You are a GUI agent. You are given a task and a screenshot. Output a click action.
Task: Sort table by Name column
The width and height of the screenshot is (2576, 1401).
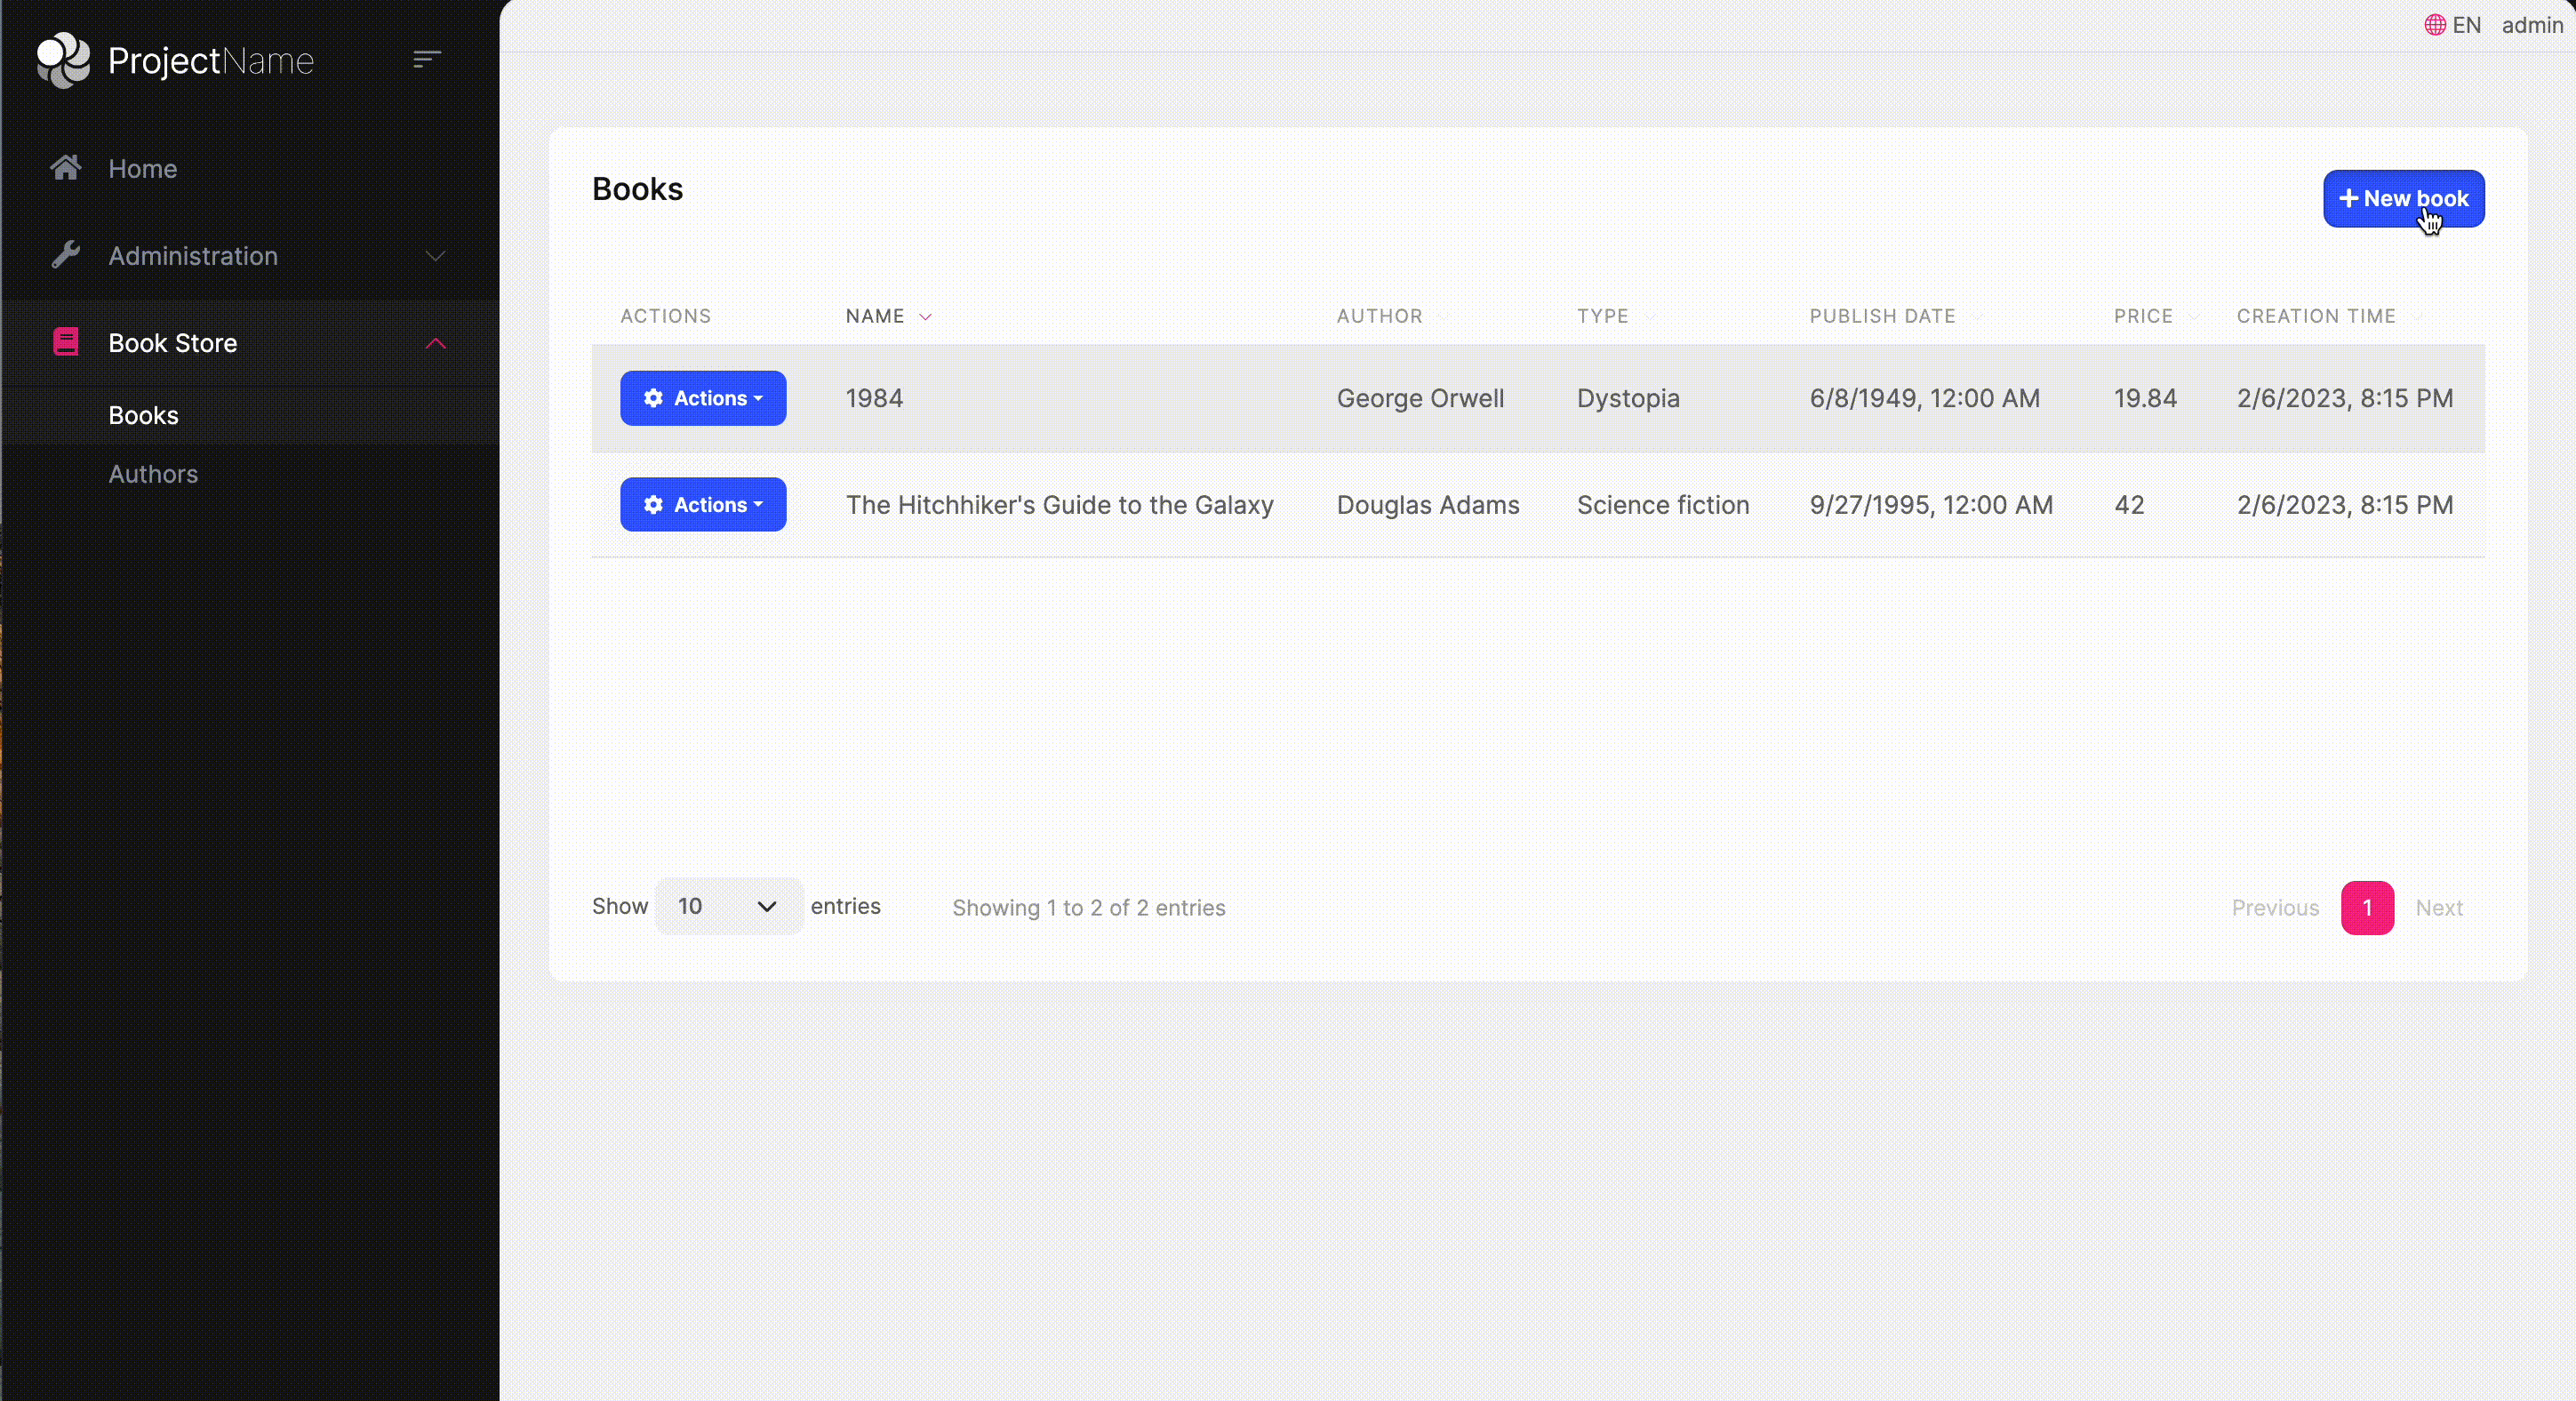tap(875, 316)
